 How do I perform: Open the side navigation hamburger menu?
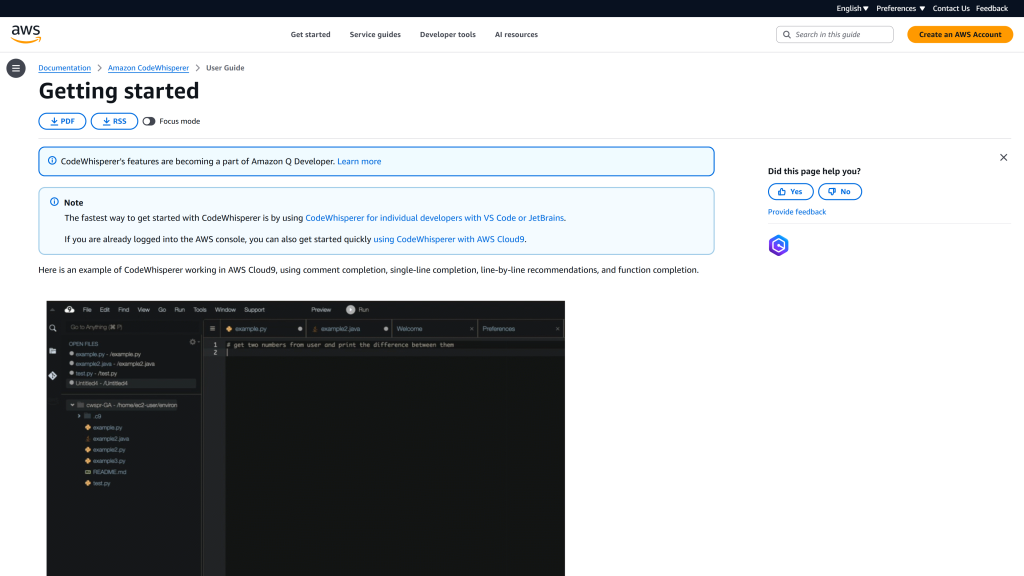(16, 68)
